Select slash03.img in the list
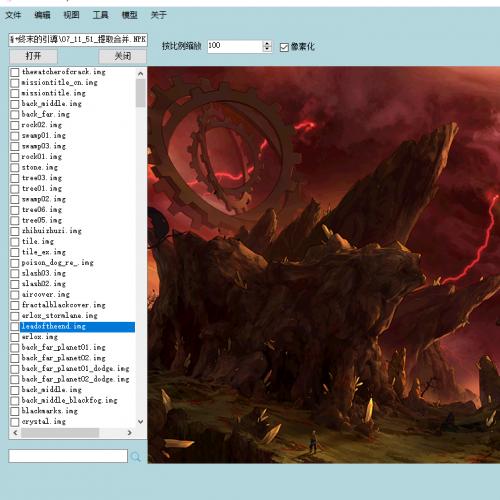The height and width of the screenshot is (500, 500). click(x=44, y=274)
